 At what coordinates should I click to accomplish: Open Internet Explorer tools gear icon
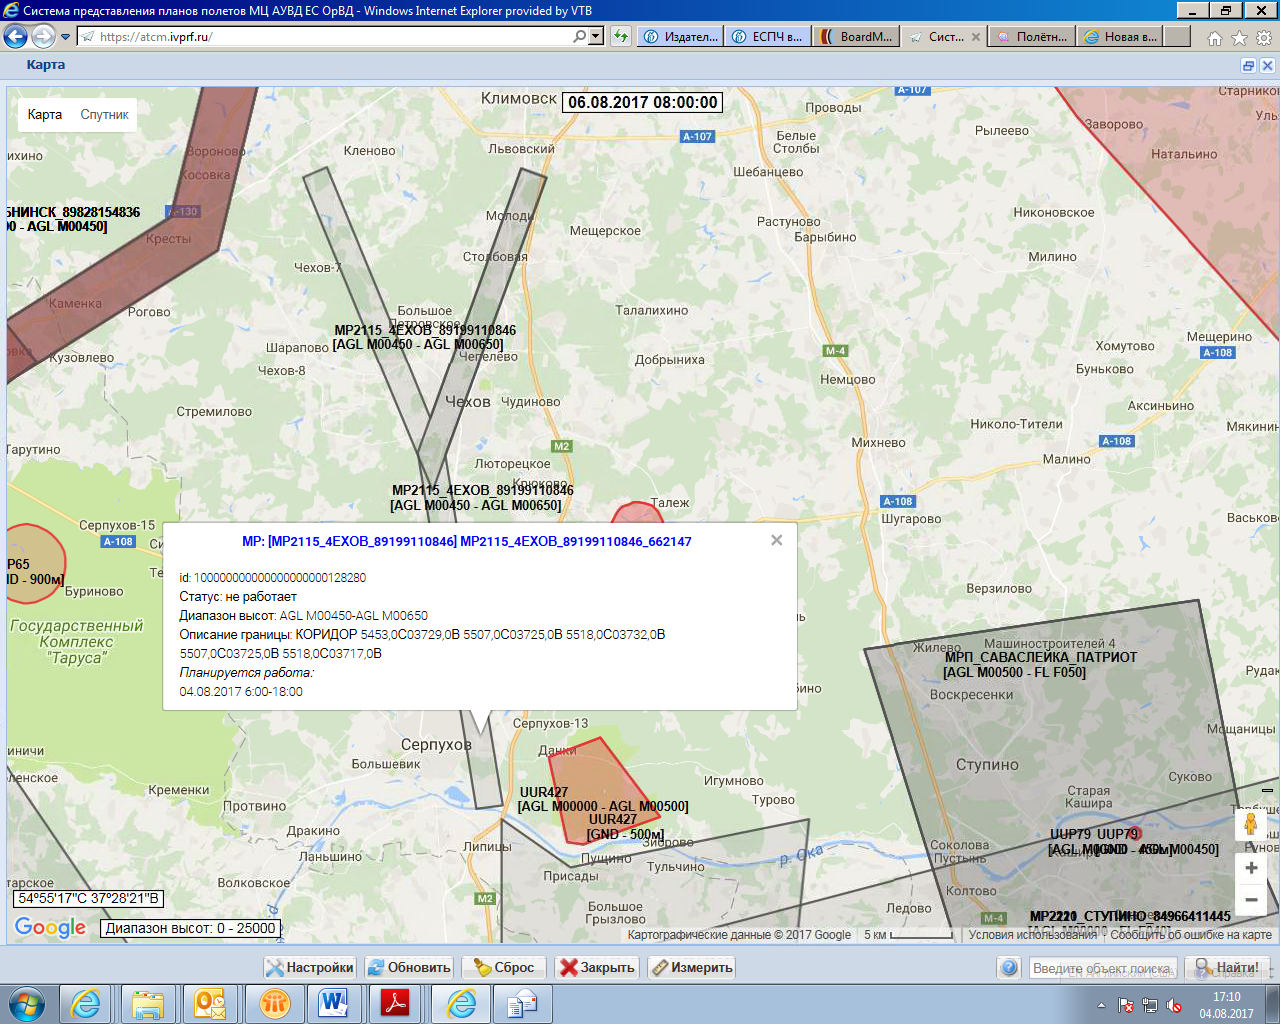tap(1263, 38)
